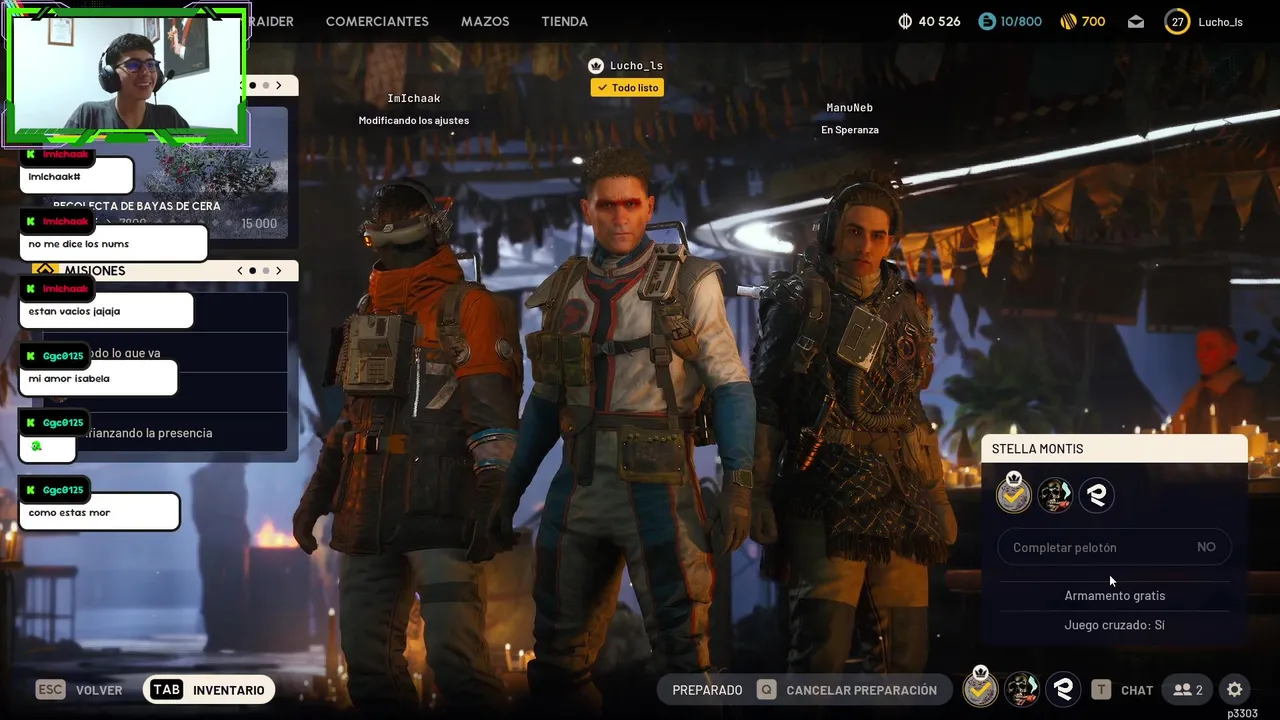
Task: Click the mission row ending in 'lo que va'
Action: coord(165,353)
